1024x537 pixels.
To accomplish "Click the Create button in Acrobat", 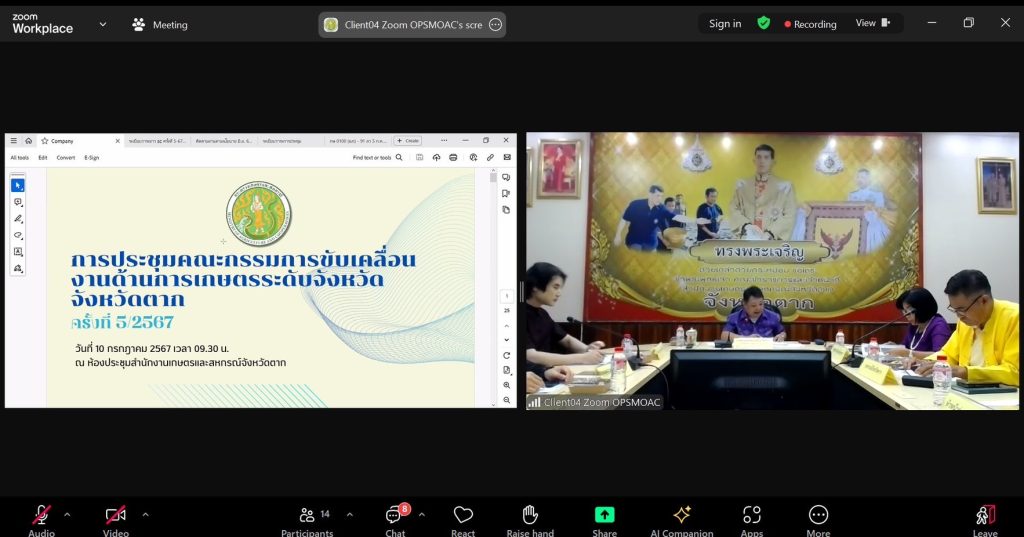I will 408,140.
